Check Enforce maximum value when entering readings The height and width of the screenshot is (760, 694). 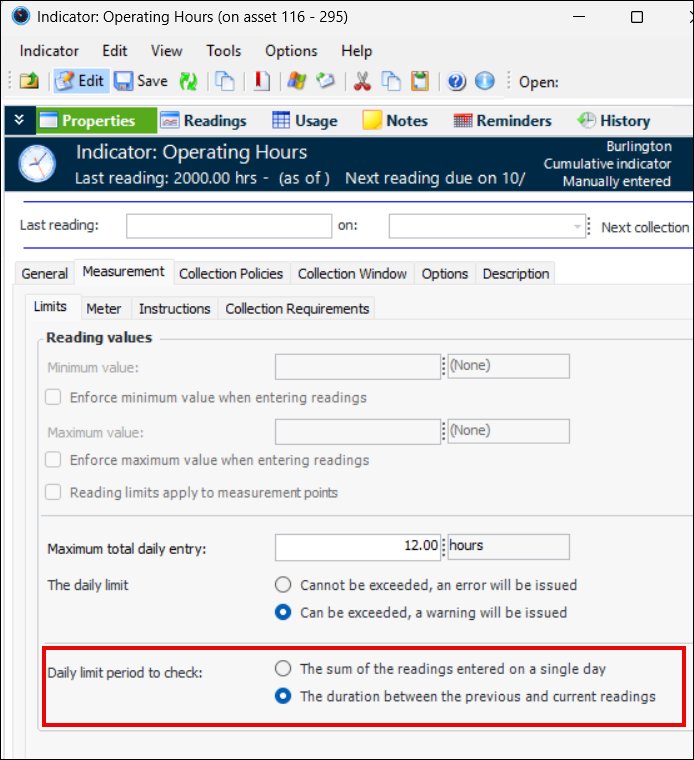(53, 459)
